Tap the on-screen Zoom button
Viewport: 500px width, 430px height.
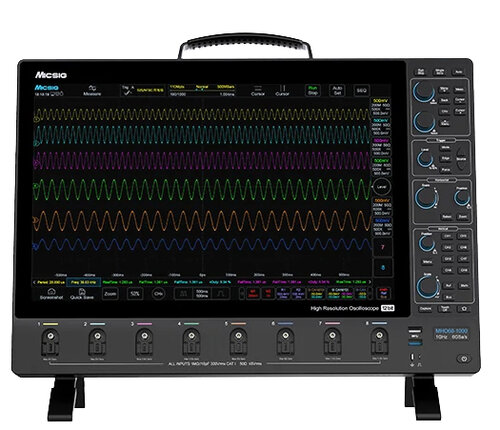tap(110, 294)
